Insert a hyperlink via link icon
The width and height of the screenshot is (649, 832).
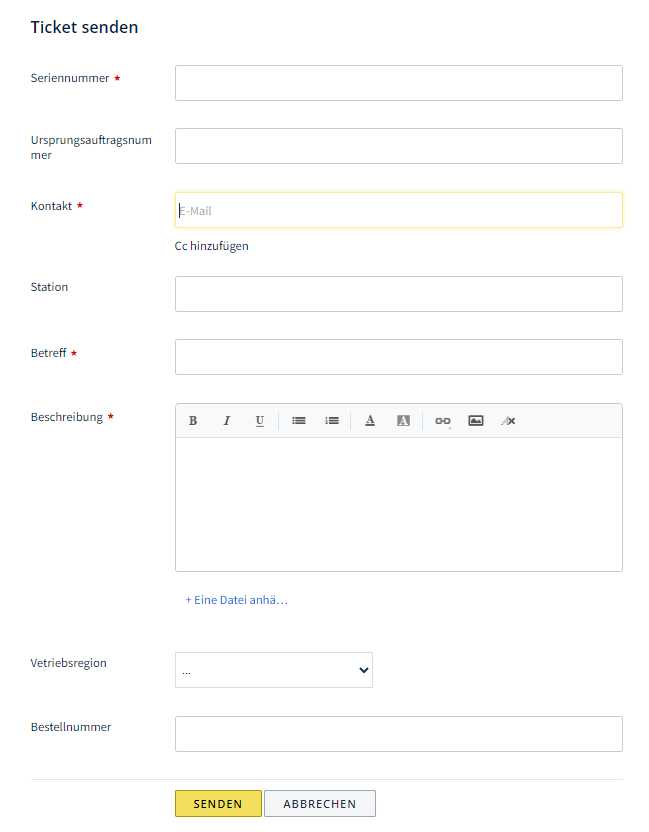[443, 421]
